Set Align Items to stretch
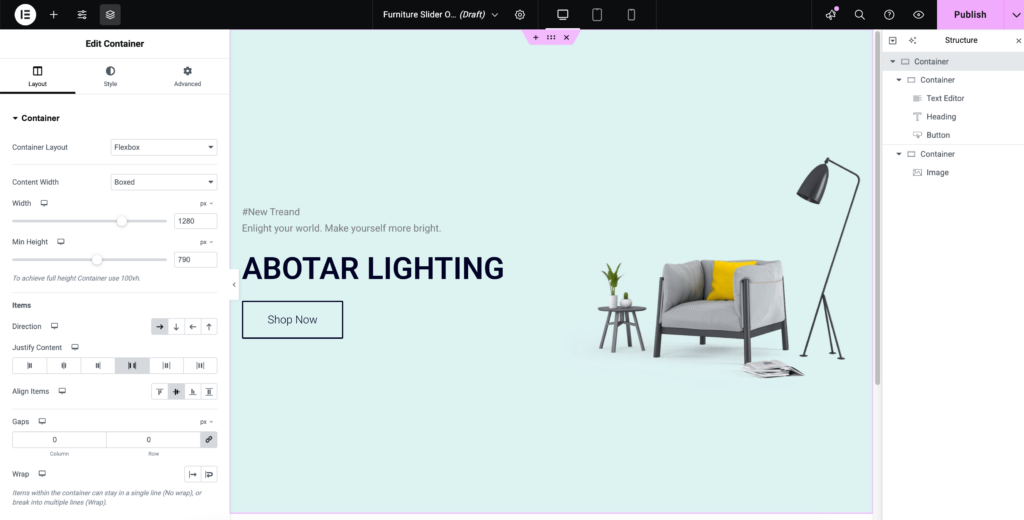Viewport: 1024px width, 520px height. click(x=209, y=392)
